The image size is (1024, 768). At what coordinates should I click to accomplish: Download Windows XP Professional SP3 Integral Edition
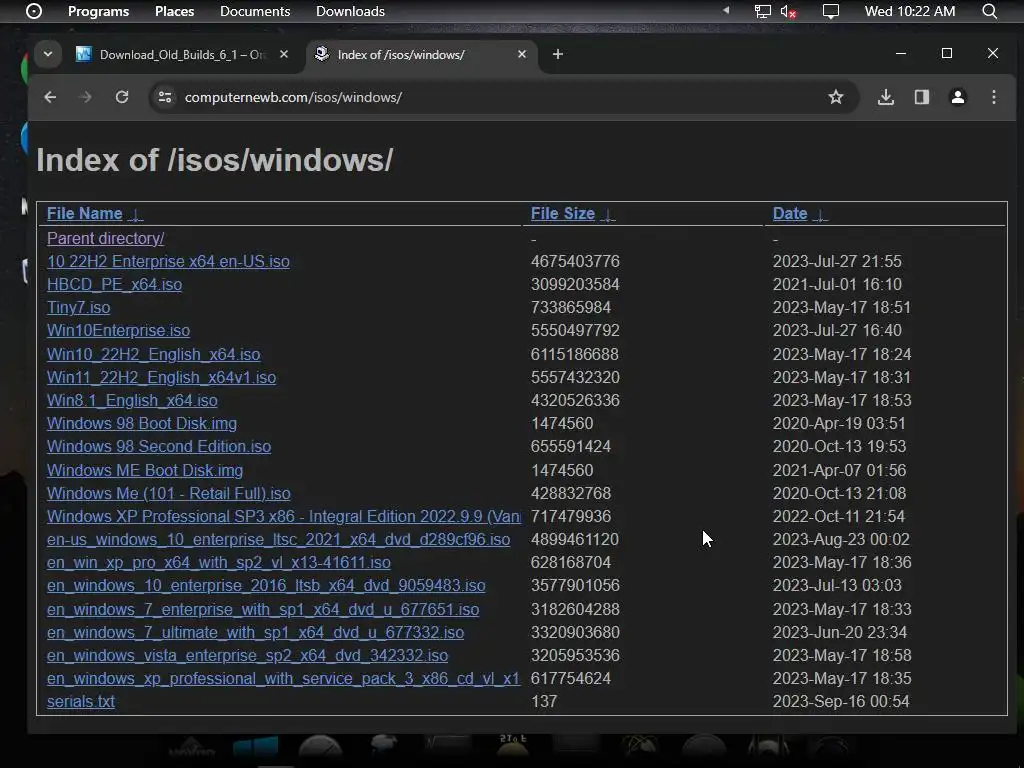283,516
